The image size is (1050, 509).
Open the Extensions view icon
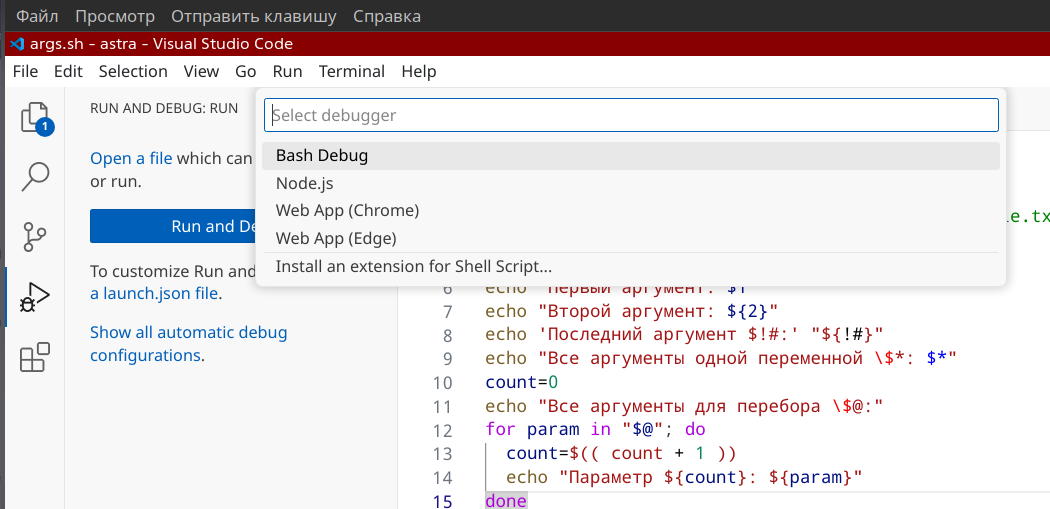click(x=35, y=356)
